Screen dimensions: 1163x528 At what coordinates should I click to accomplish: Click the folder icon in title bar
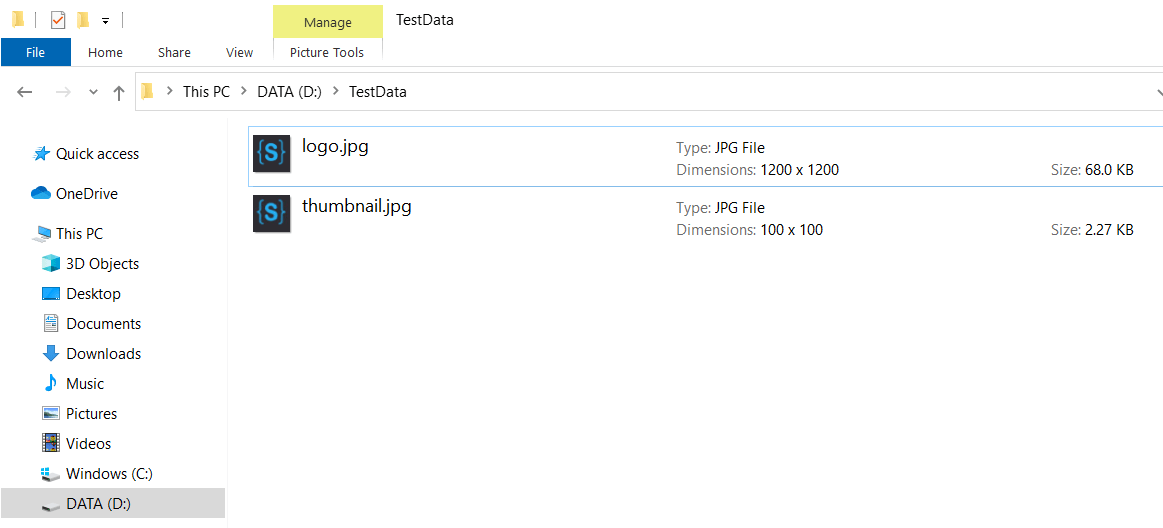pyautogui.click(x=19, y=20)
